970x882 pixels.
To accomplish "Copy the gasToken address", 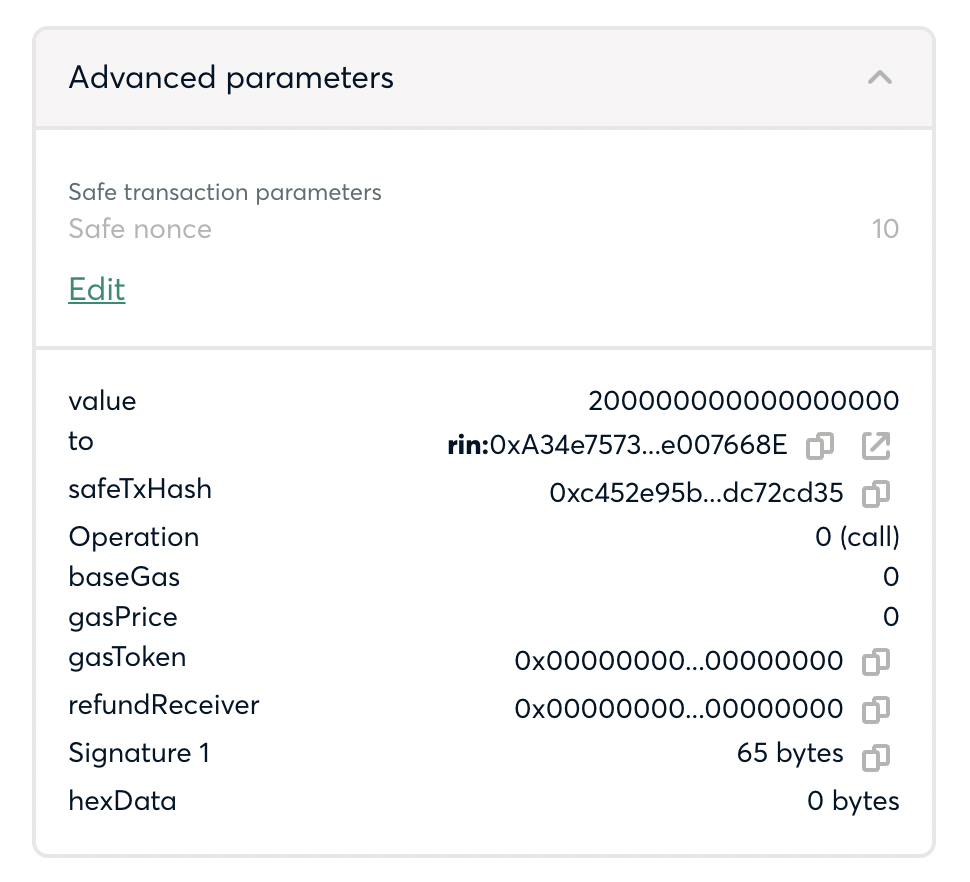I will pos(876,661).
